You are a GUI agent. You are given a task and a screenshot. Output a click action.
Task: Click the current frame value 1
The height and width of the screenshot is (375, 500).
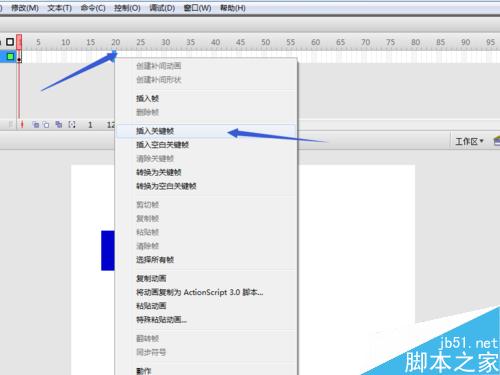pos(90,125)
